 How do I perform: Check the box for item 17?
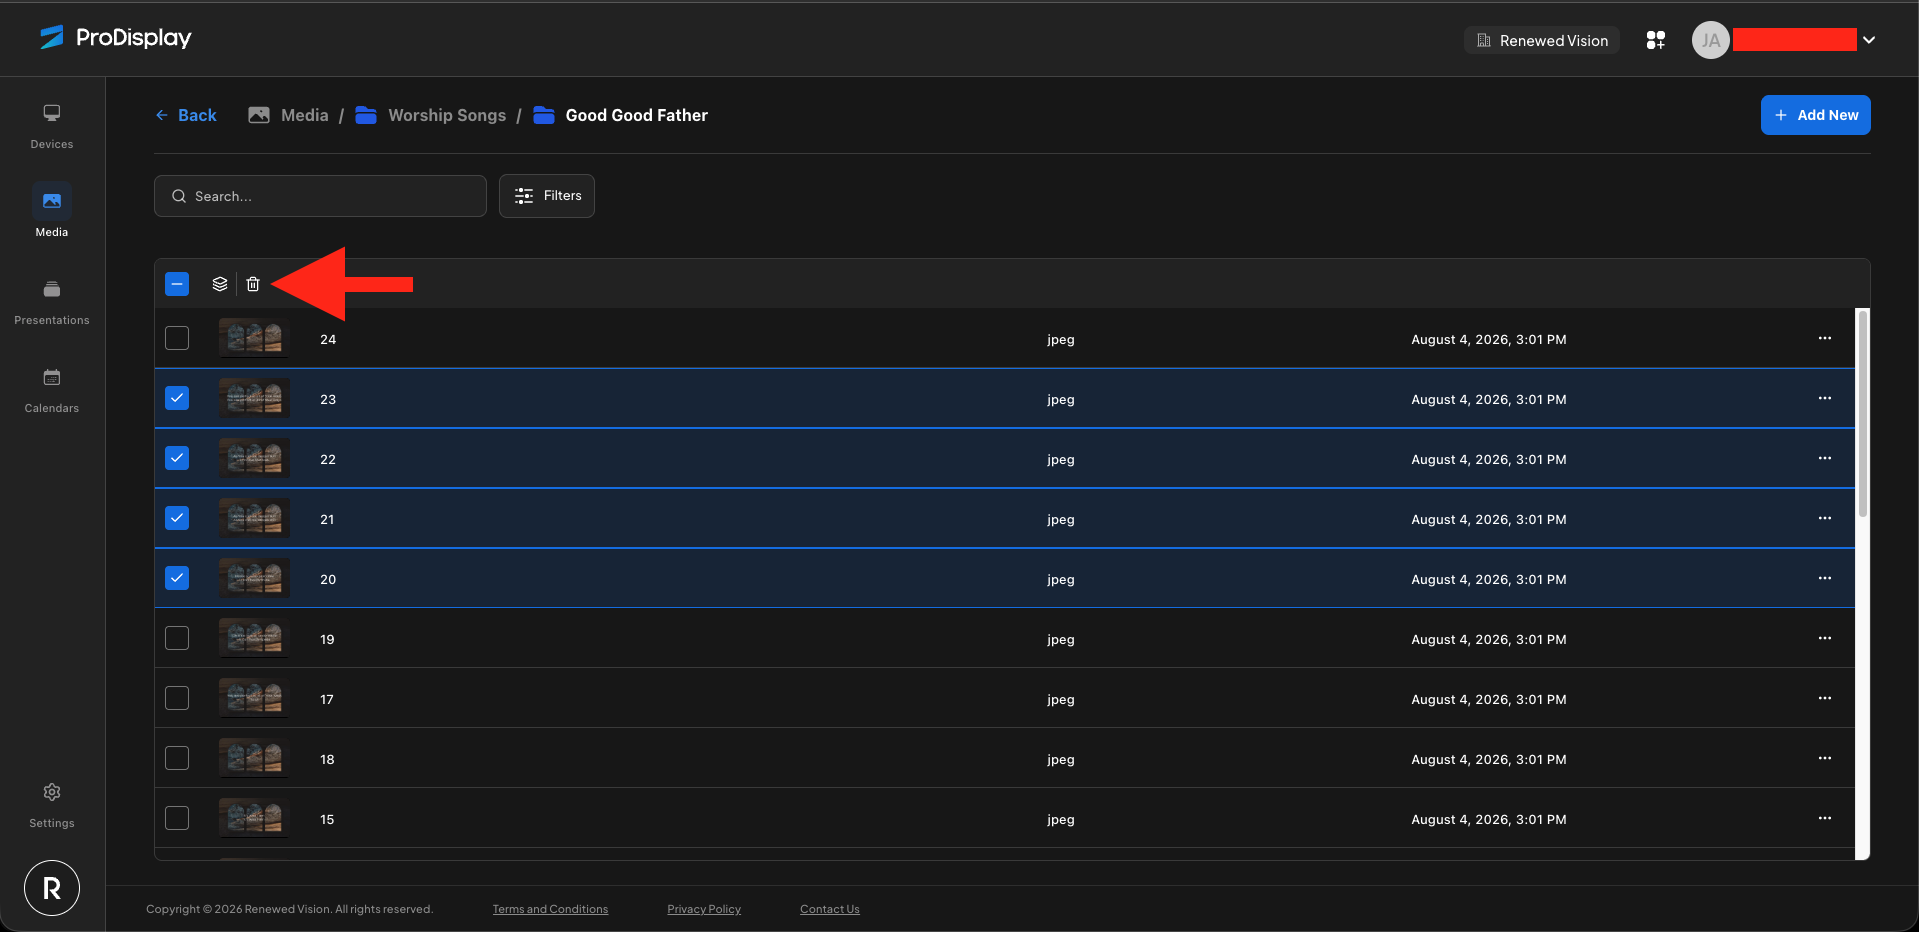[177, 698]
